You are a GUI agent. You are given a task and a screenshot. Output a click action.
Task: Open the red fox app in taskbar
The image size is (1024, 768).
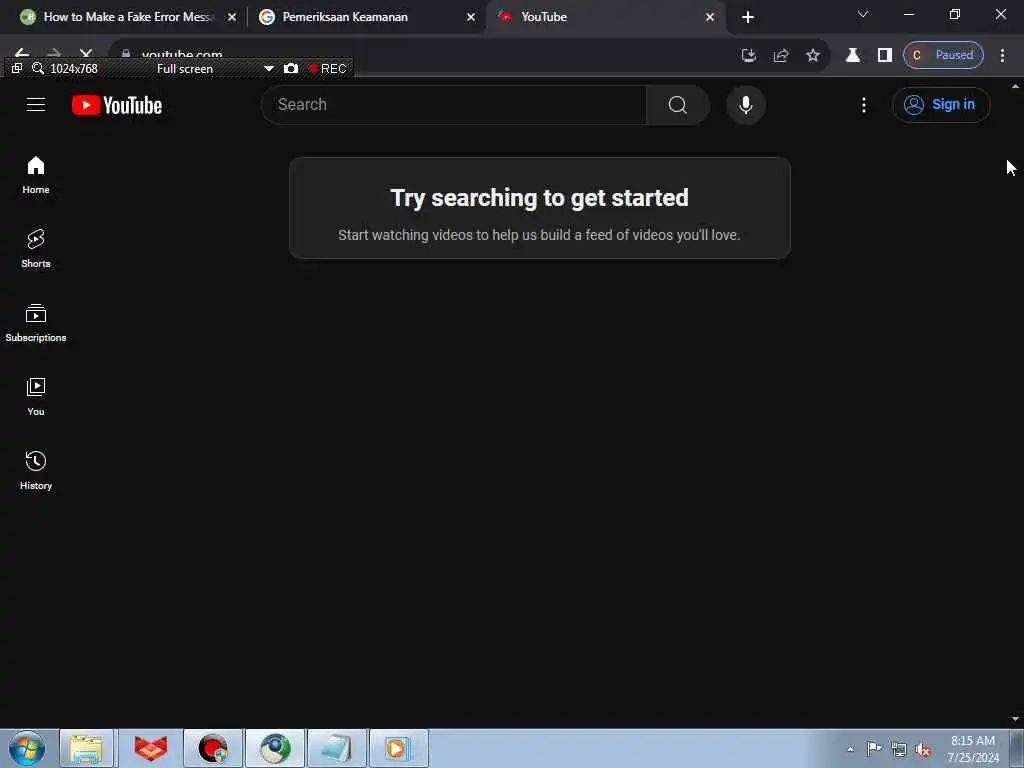point(150,748)
